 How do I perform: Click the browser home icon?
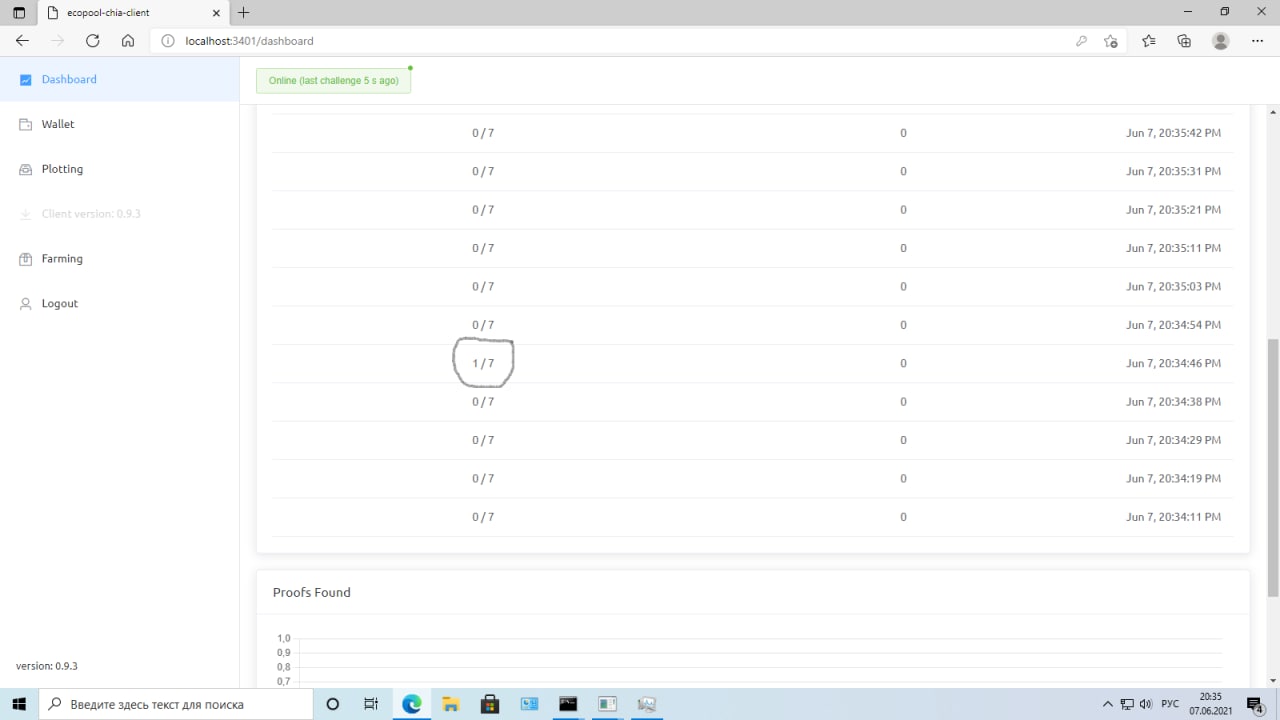[128, 41]
